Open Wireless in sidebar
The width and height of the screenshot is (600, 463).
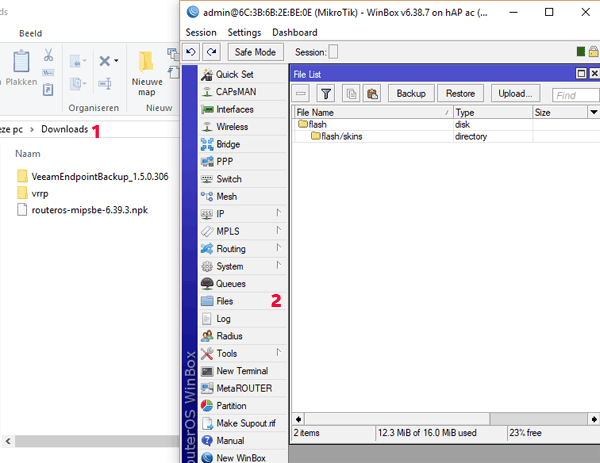(x=243, y=127)
